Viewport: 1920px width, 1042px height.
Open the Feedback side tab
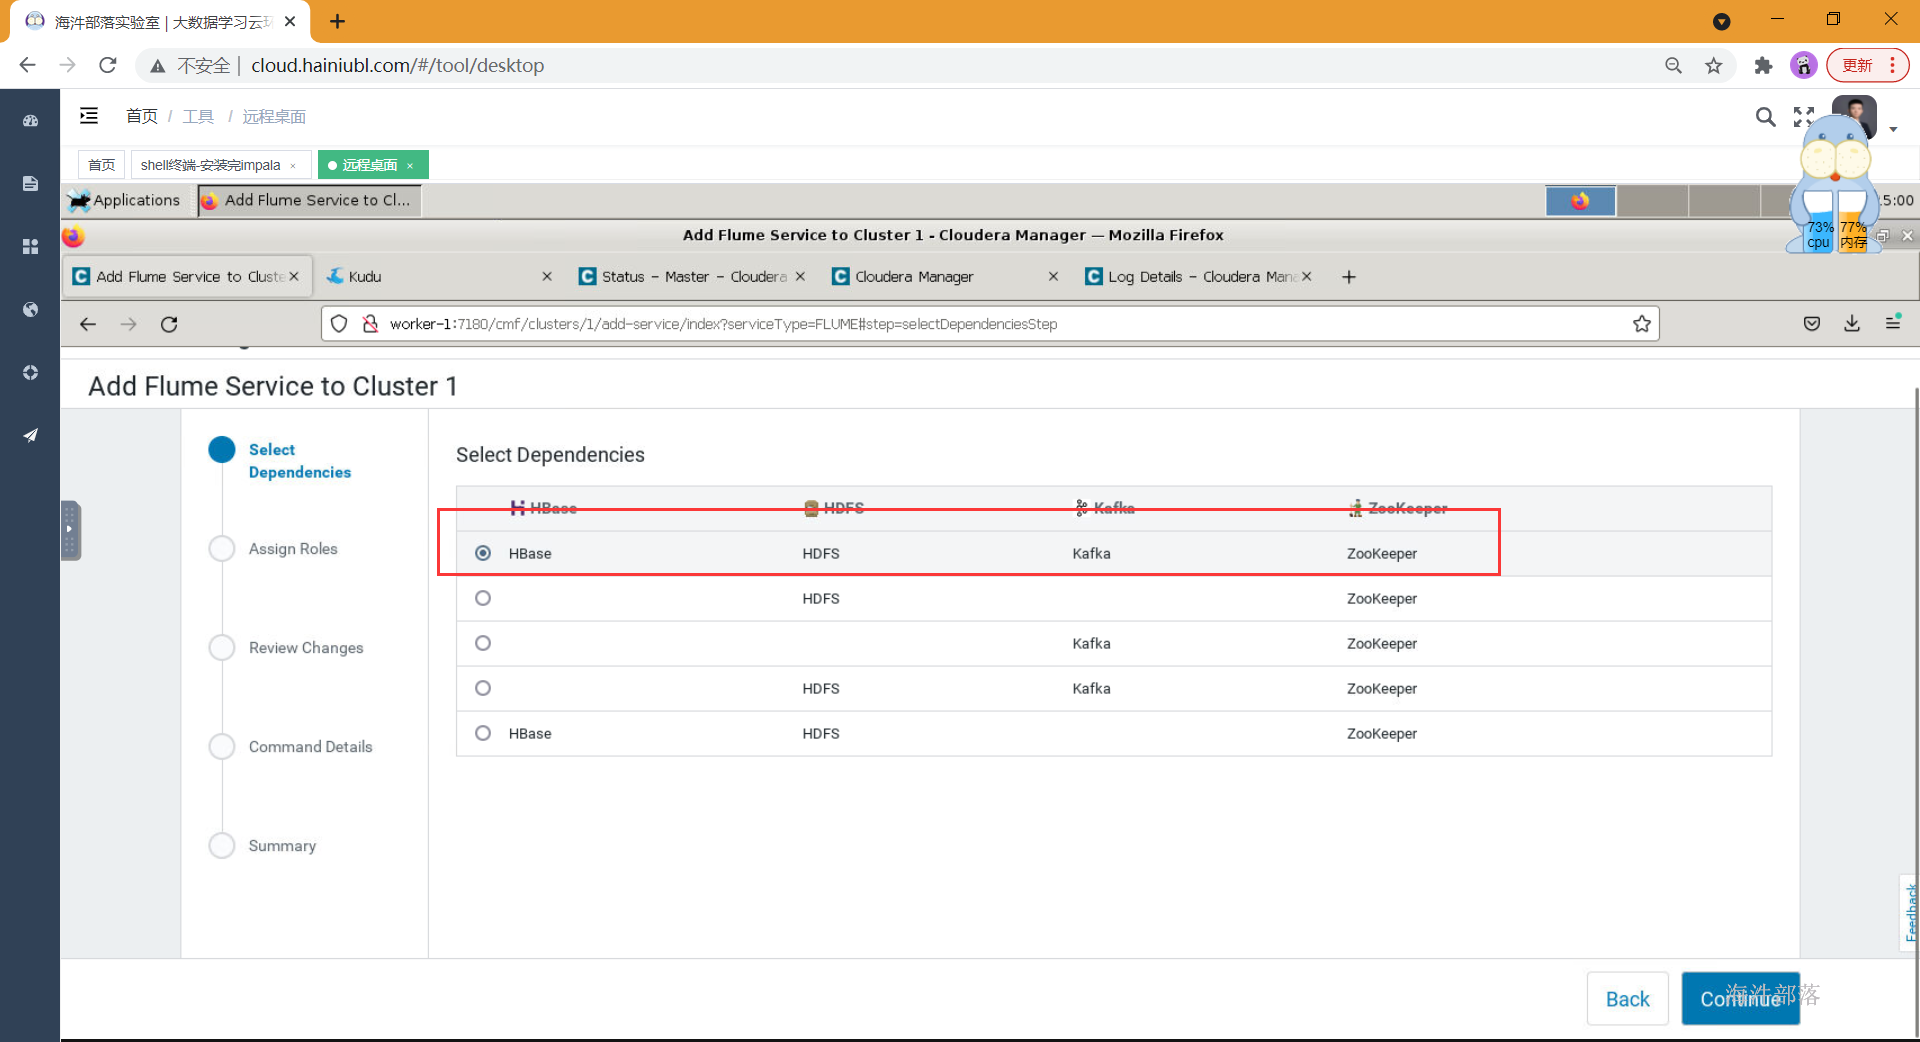click(1910, 912)
